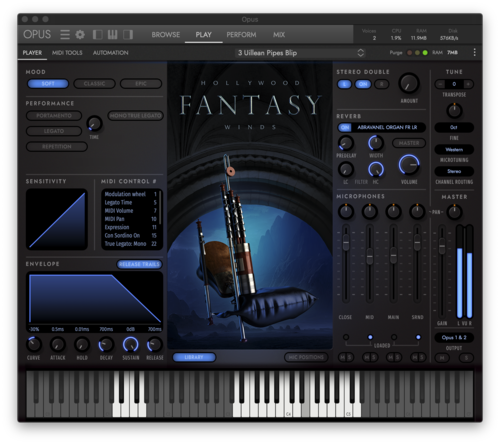This screenshot has width=500, height=444.
Task: Click the Close microphone fader
Action: [x=346, y=243]
